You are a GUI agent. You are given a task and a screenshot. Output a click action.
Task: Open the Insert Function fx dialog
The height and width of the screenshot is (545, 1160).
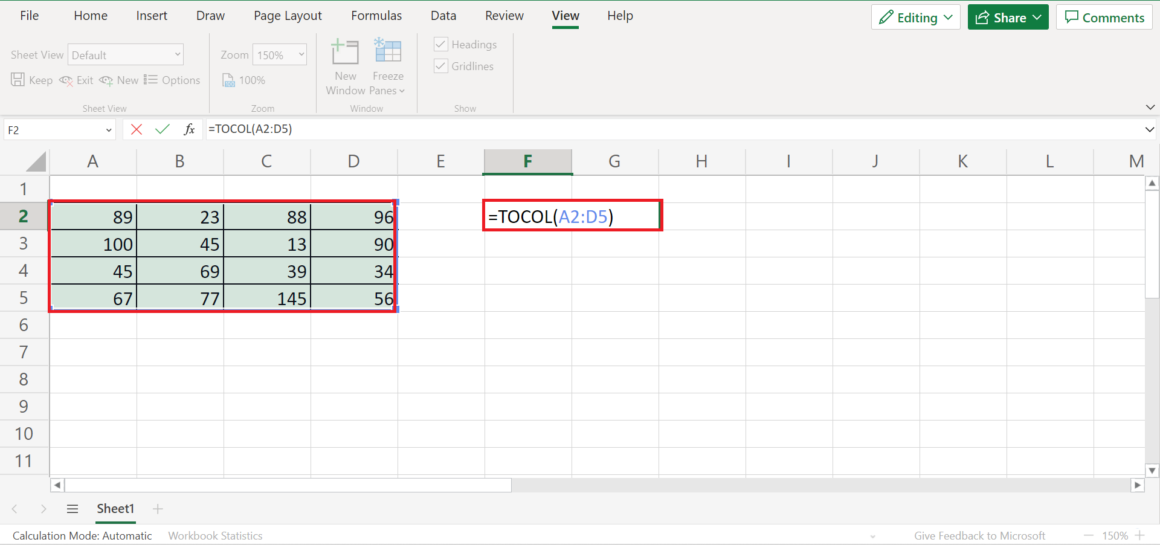[x=189, y=129]
